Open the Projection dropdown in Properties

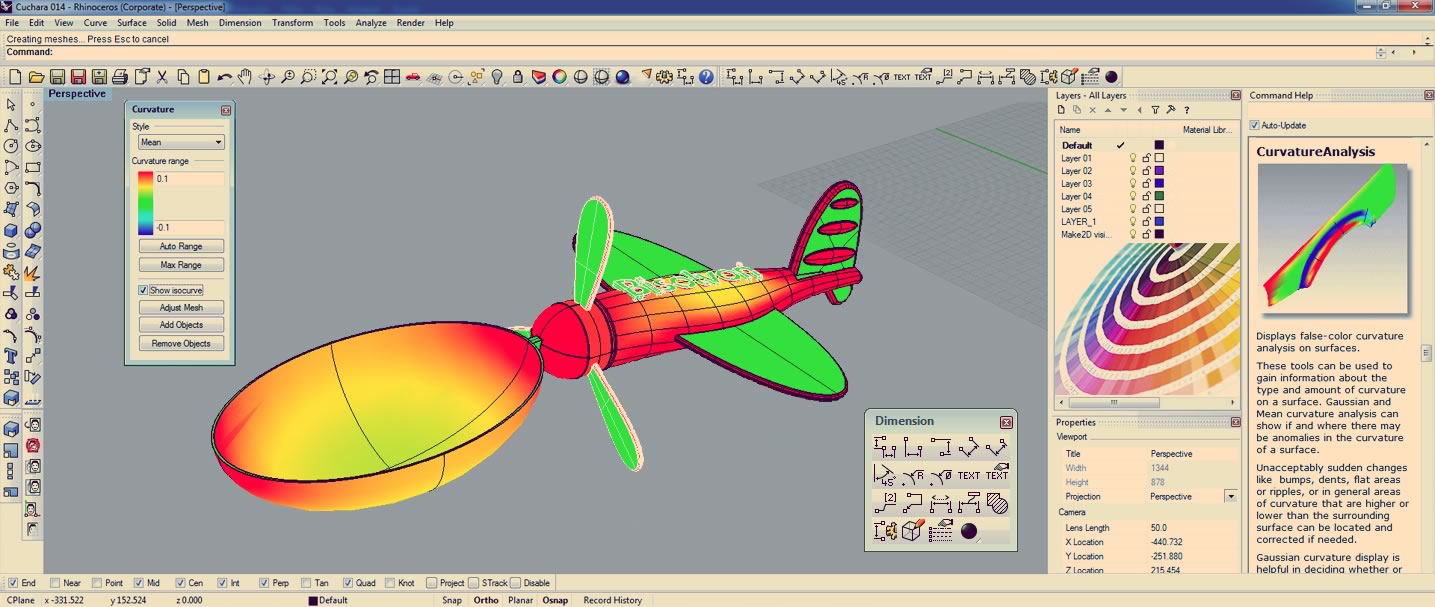1230,496
